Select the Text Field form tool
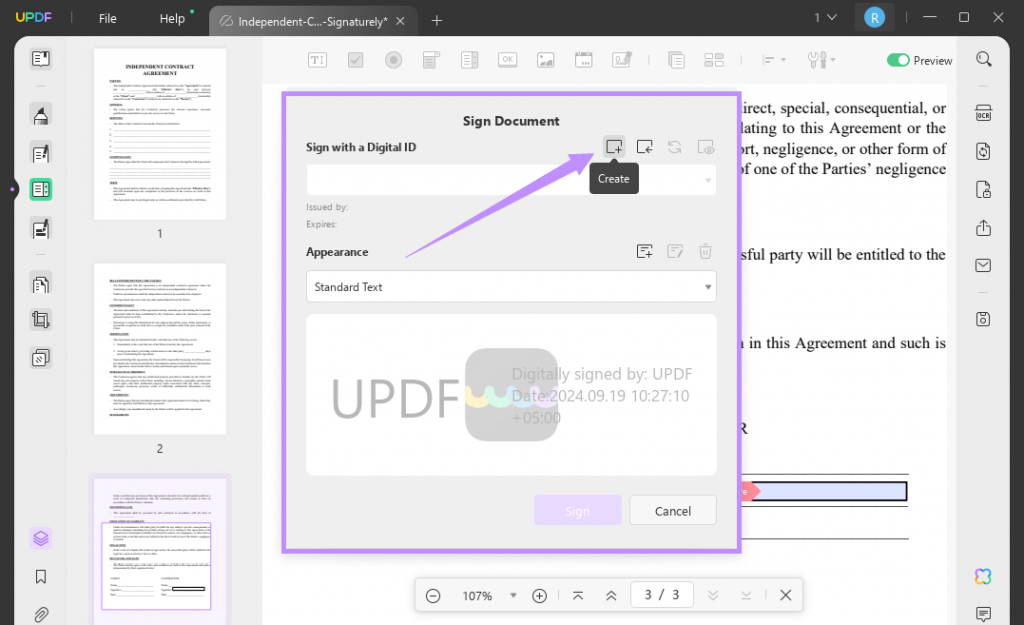This screenshot has width=1024, height=625. [316, 59]
